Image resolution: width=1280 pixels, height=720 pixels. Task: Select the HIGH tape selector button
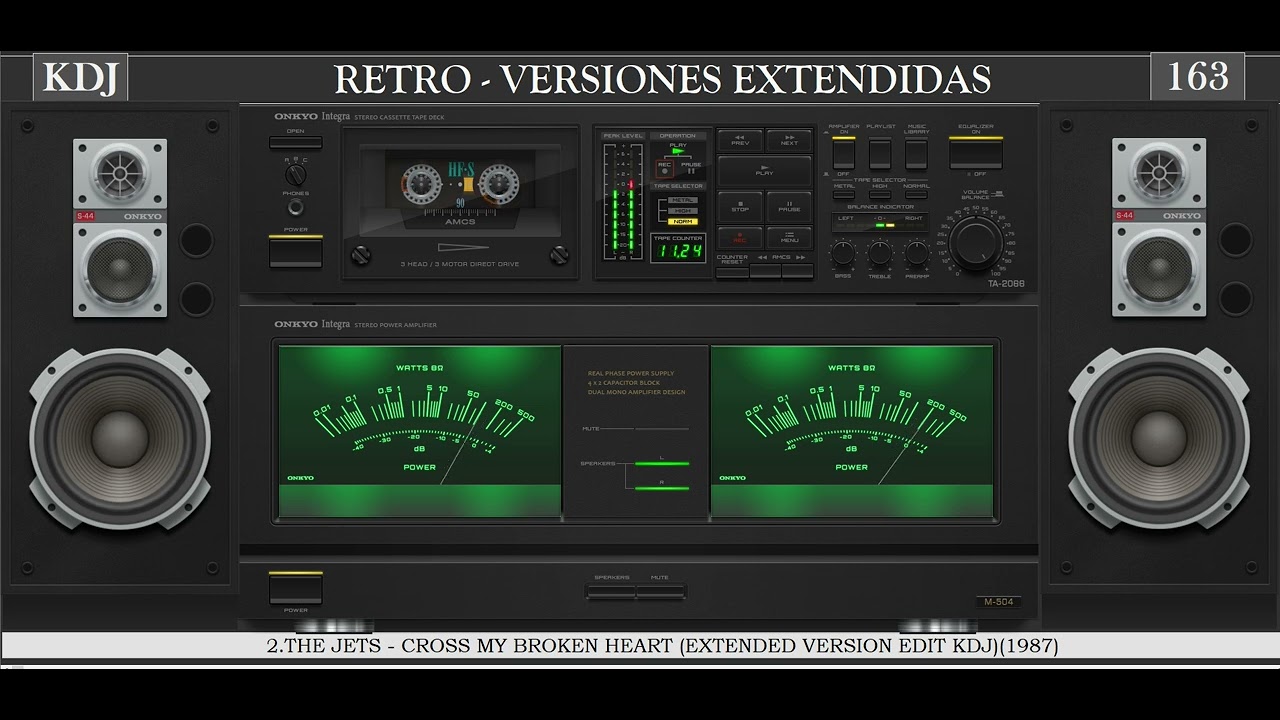click(880, 195)
